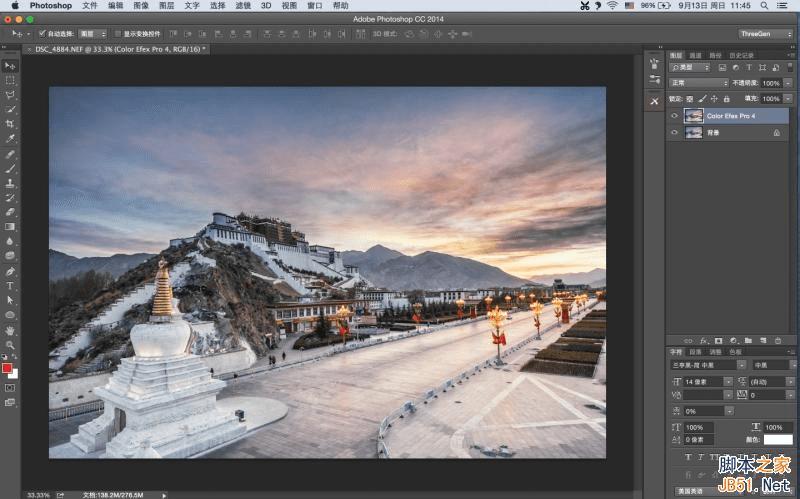Switch to the Character panel tab
Image resolution: width=800 pixels, height=499 pixels.
coord(676,352)
